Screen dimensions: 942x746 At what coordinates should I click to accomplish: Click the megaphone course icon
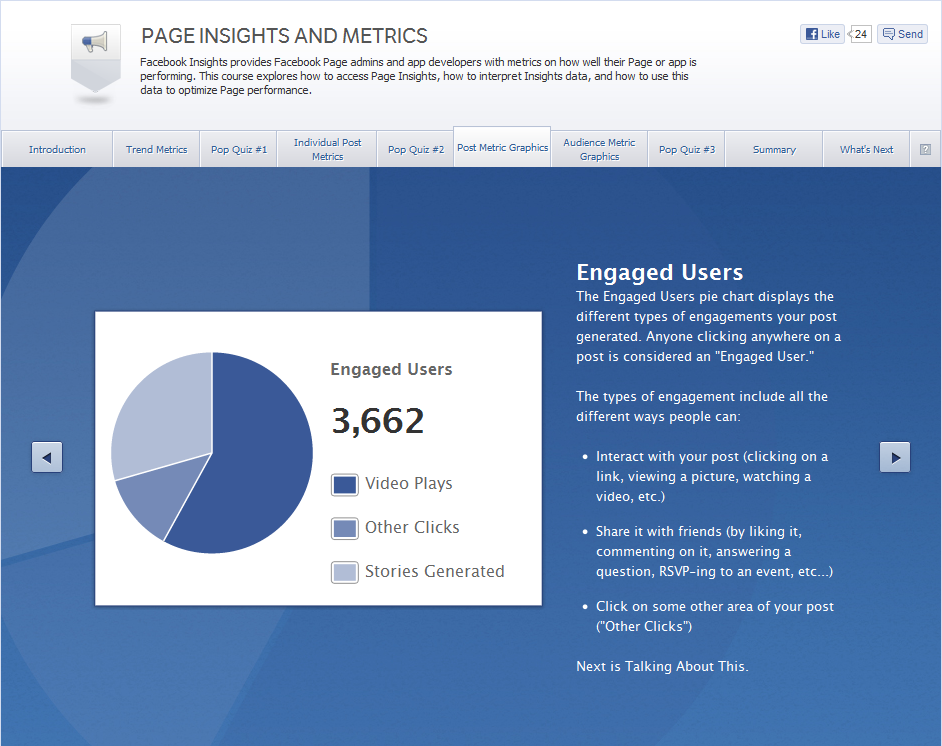click(96, 60)
